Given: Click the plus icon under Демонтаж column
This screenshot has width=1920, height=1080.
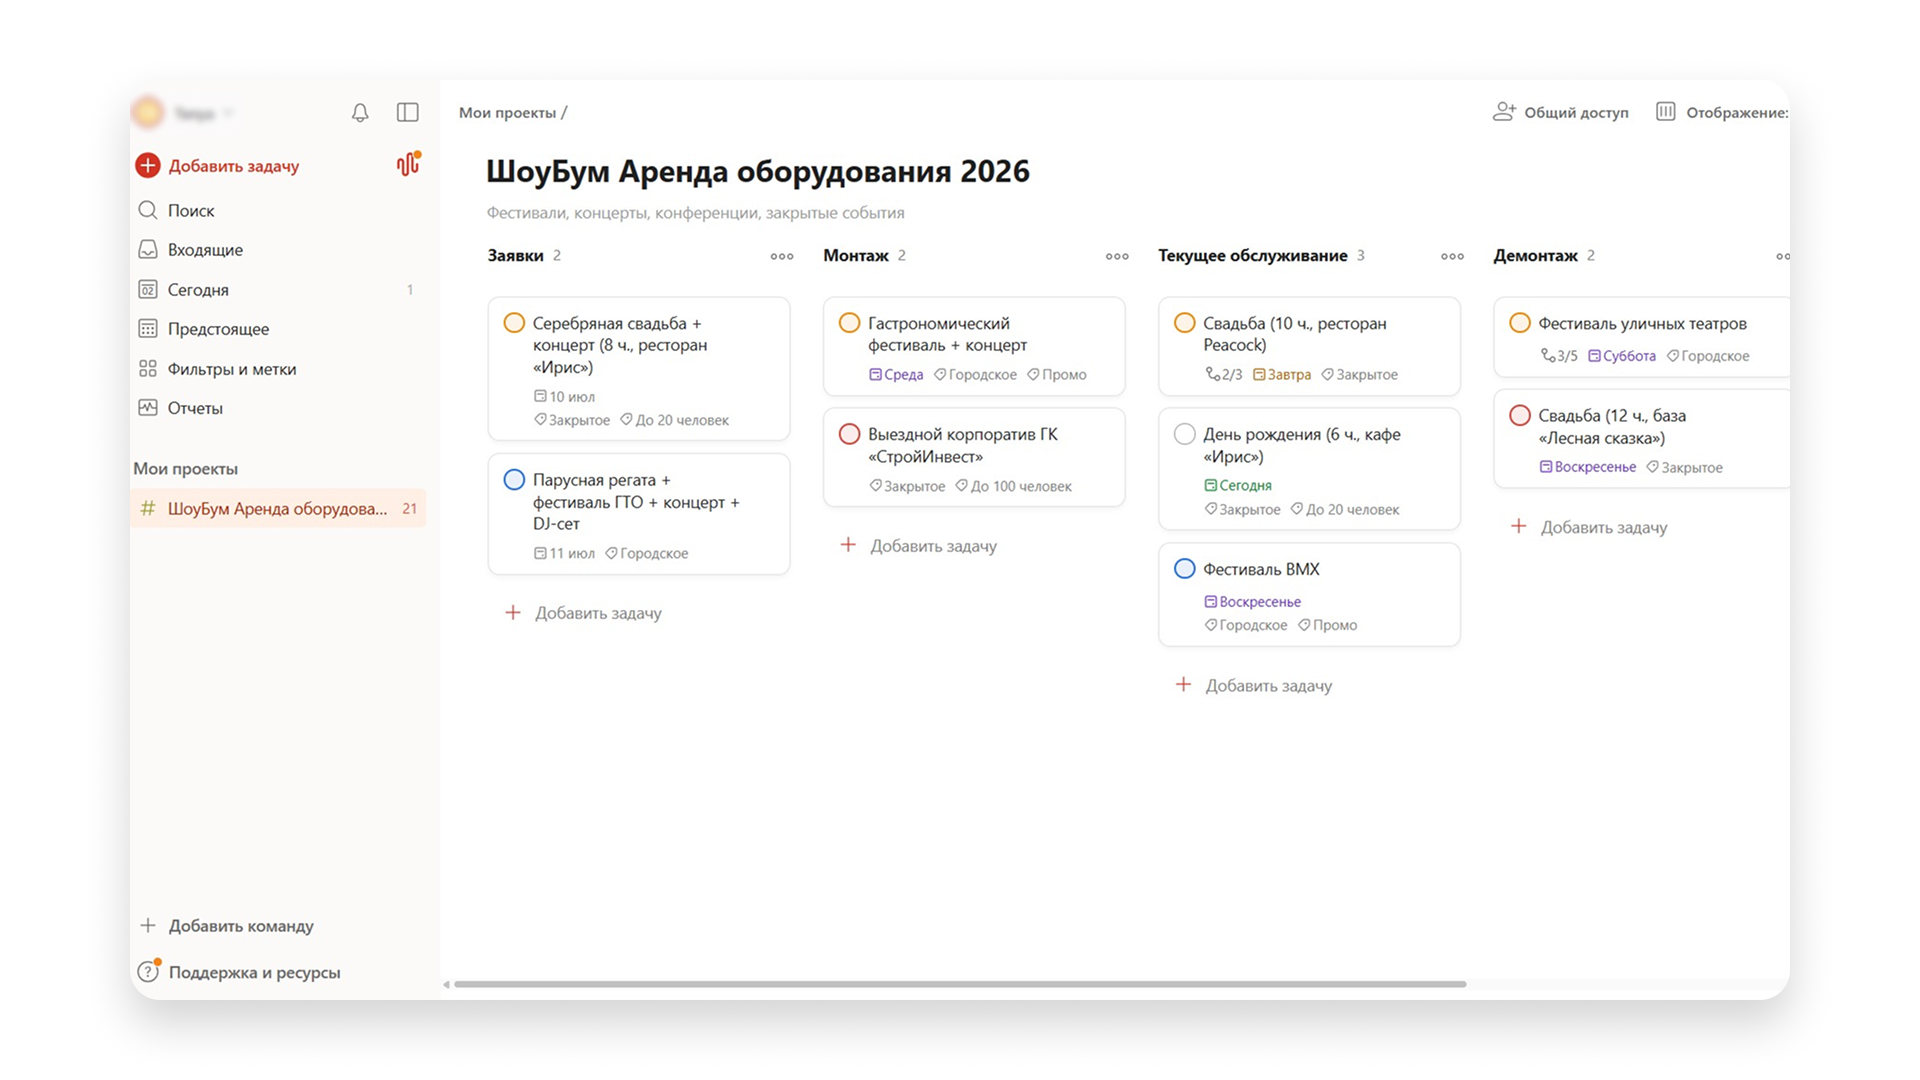Looking at the screenshot, I should click(1518, 526).
